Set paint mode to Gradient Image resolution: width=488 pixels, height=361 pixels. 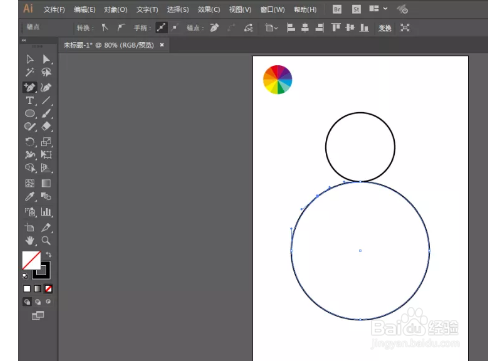click(x=38, y=289)
